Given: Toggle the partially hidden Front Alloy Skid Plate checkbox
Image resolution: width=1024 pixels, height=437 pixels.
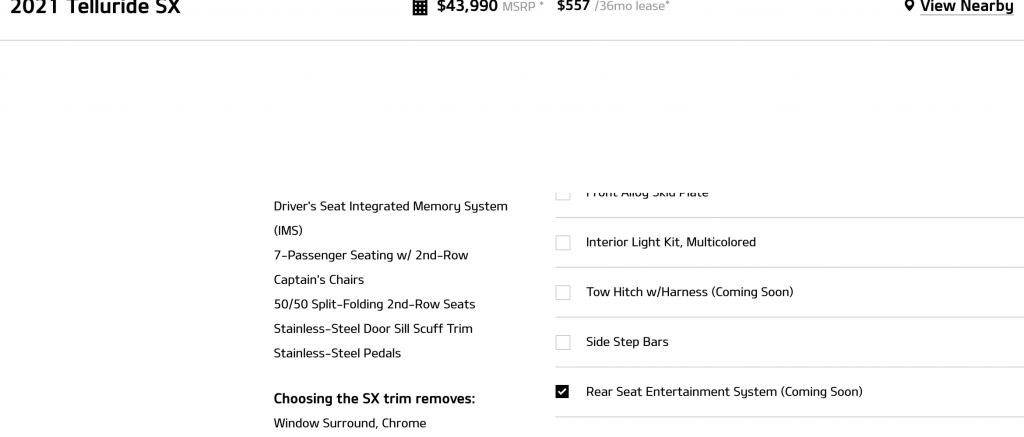Looking at the screenshot, I should click(563, 194).
